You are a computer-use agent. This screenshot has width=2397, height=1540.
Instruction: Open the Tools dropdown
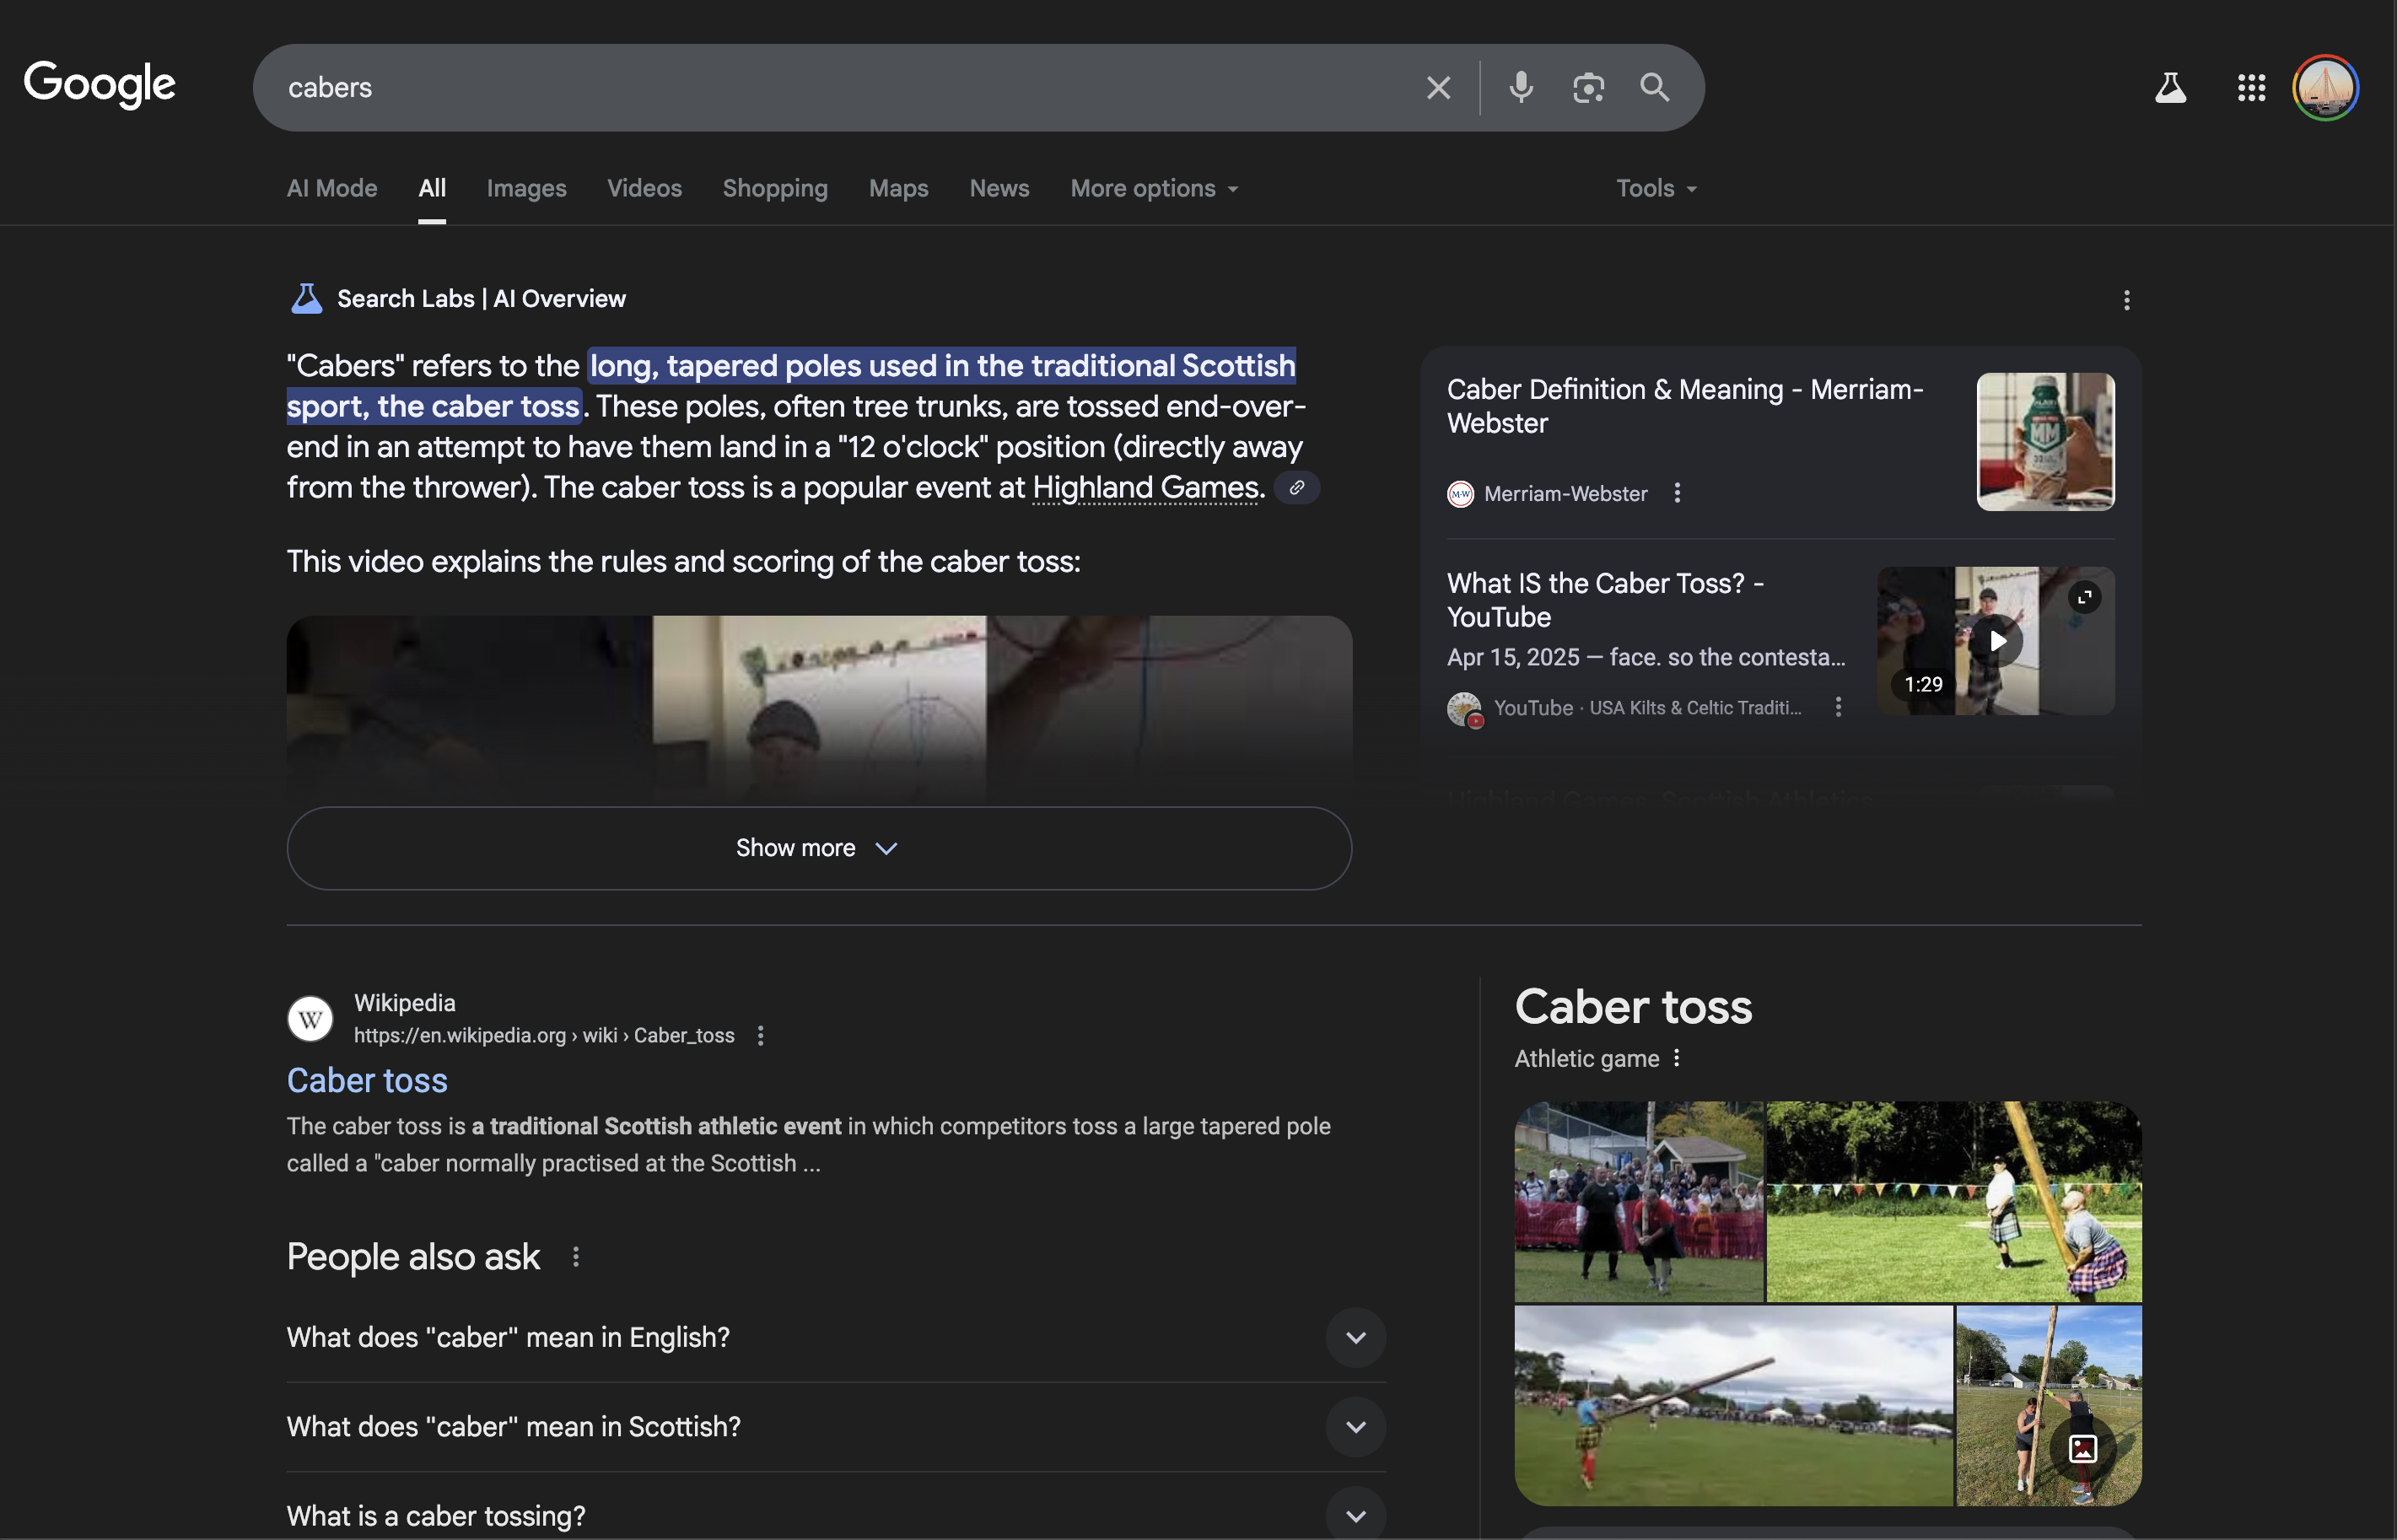[1657, 188]
